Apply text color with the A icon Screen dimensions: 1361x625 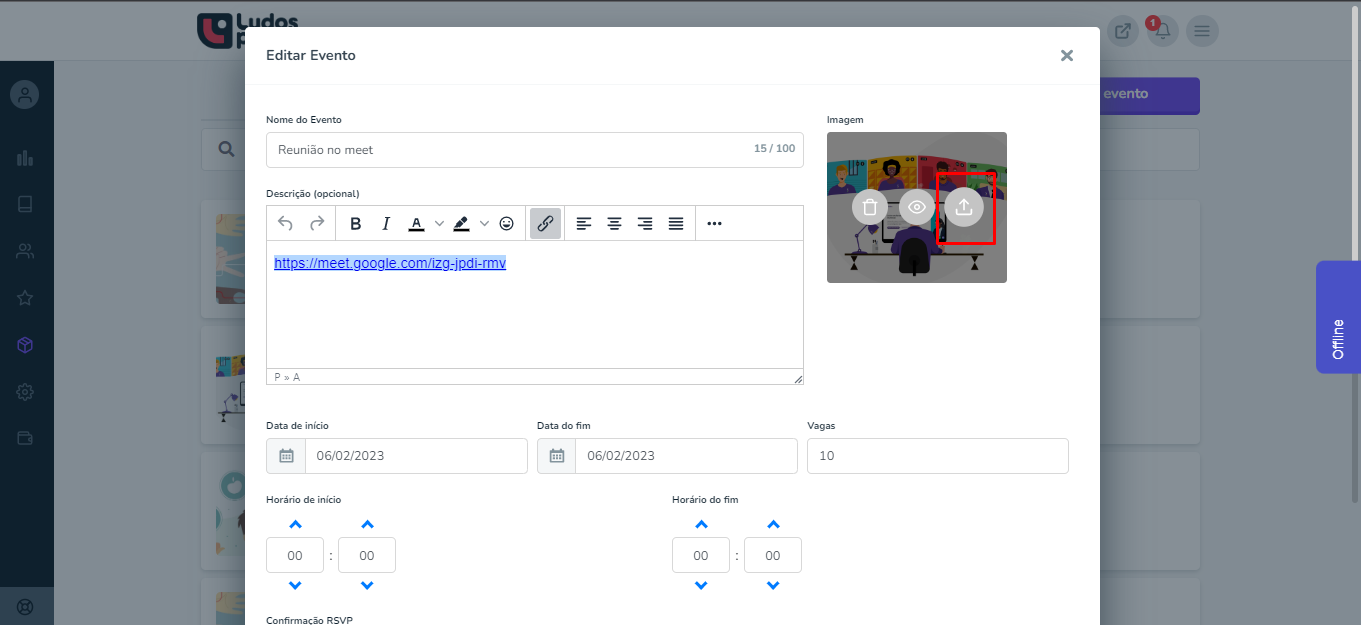tap(417, 224)
